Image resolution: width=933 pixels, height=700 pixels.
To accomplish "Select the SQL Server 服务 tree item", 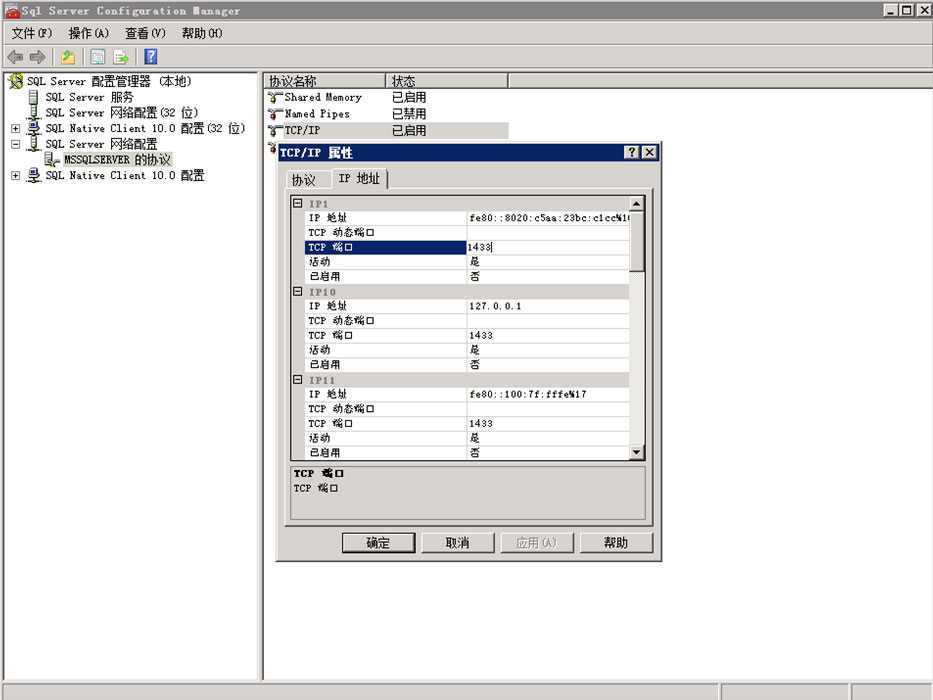I will (x=89, y=97).
